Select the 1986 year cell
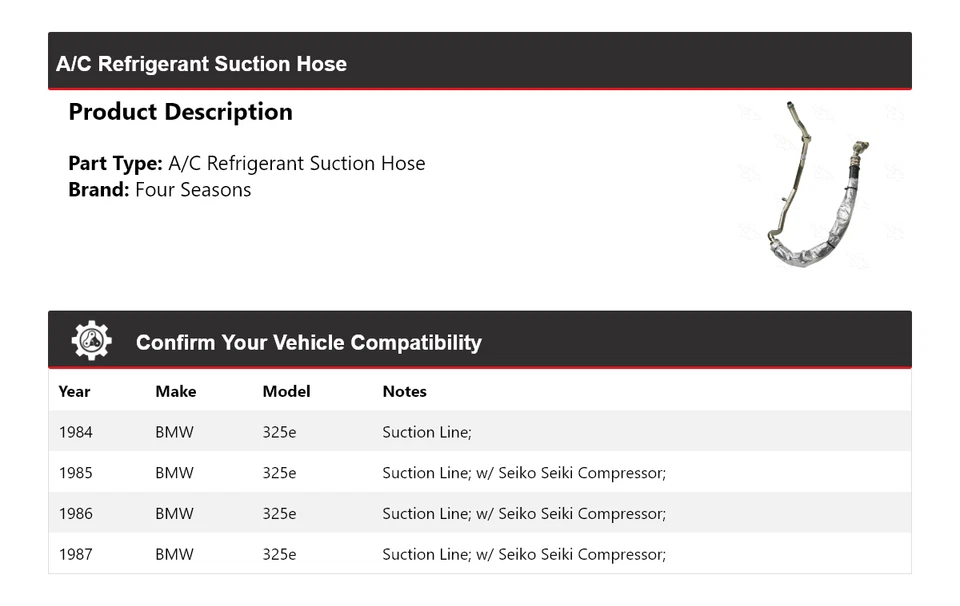This screenshot has width=960, height=606. (x=75, y=514)
